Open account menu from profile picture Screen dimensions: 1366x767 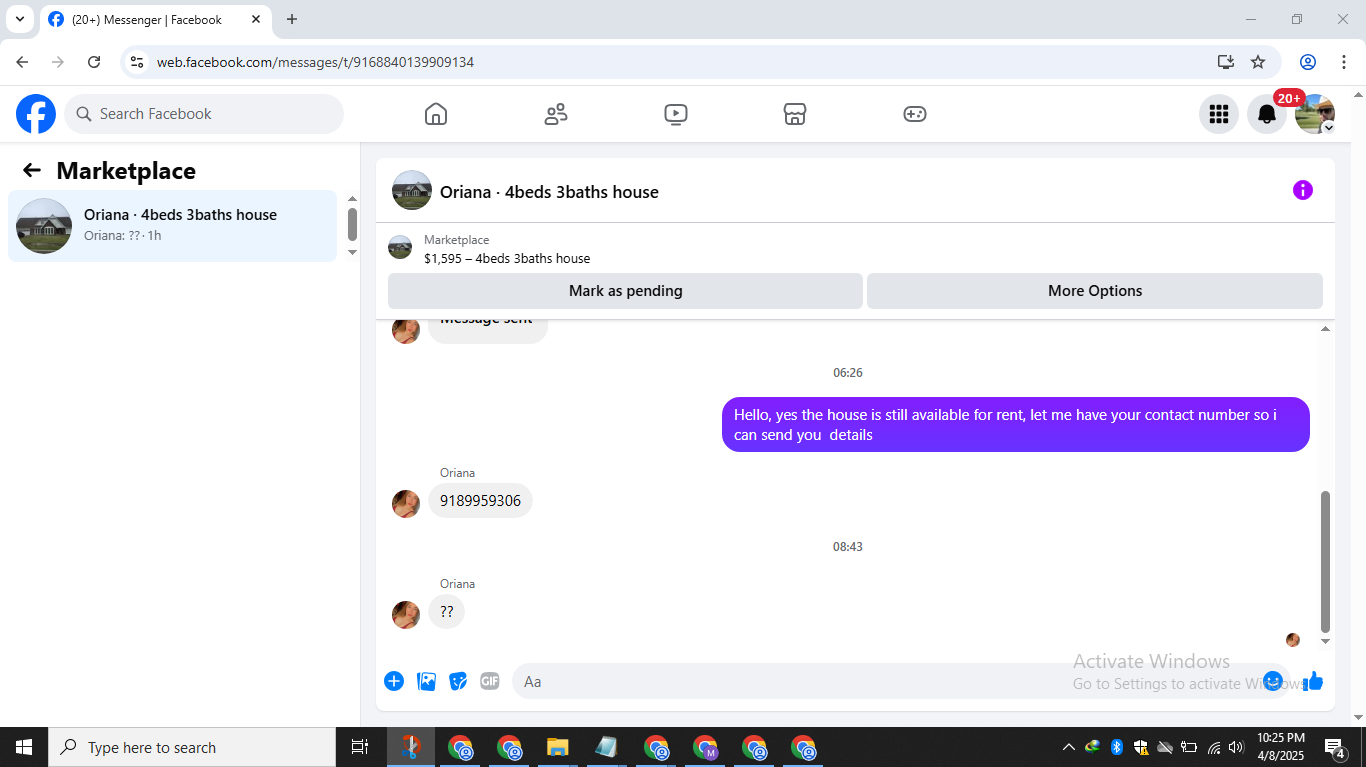(1315, 114)
